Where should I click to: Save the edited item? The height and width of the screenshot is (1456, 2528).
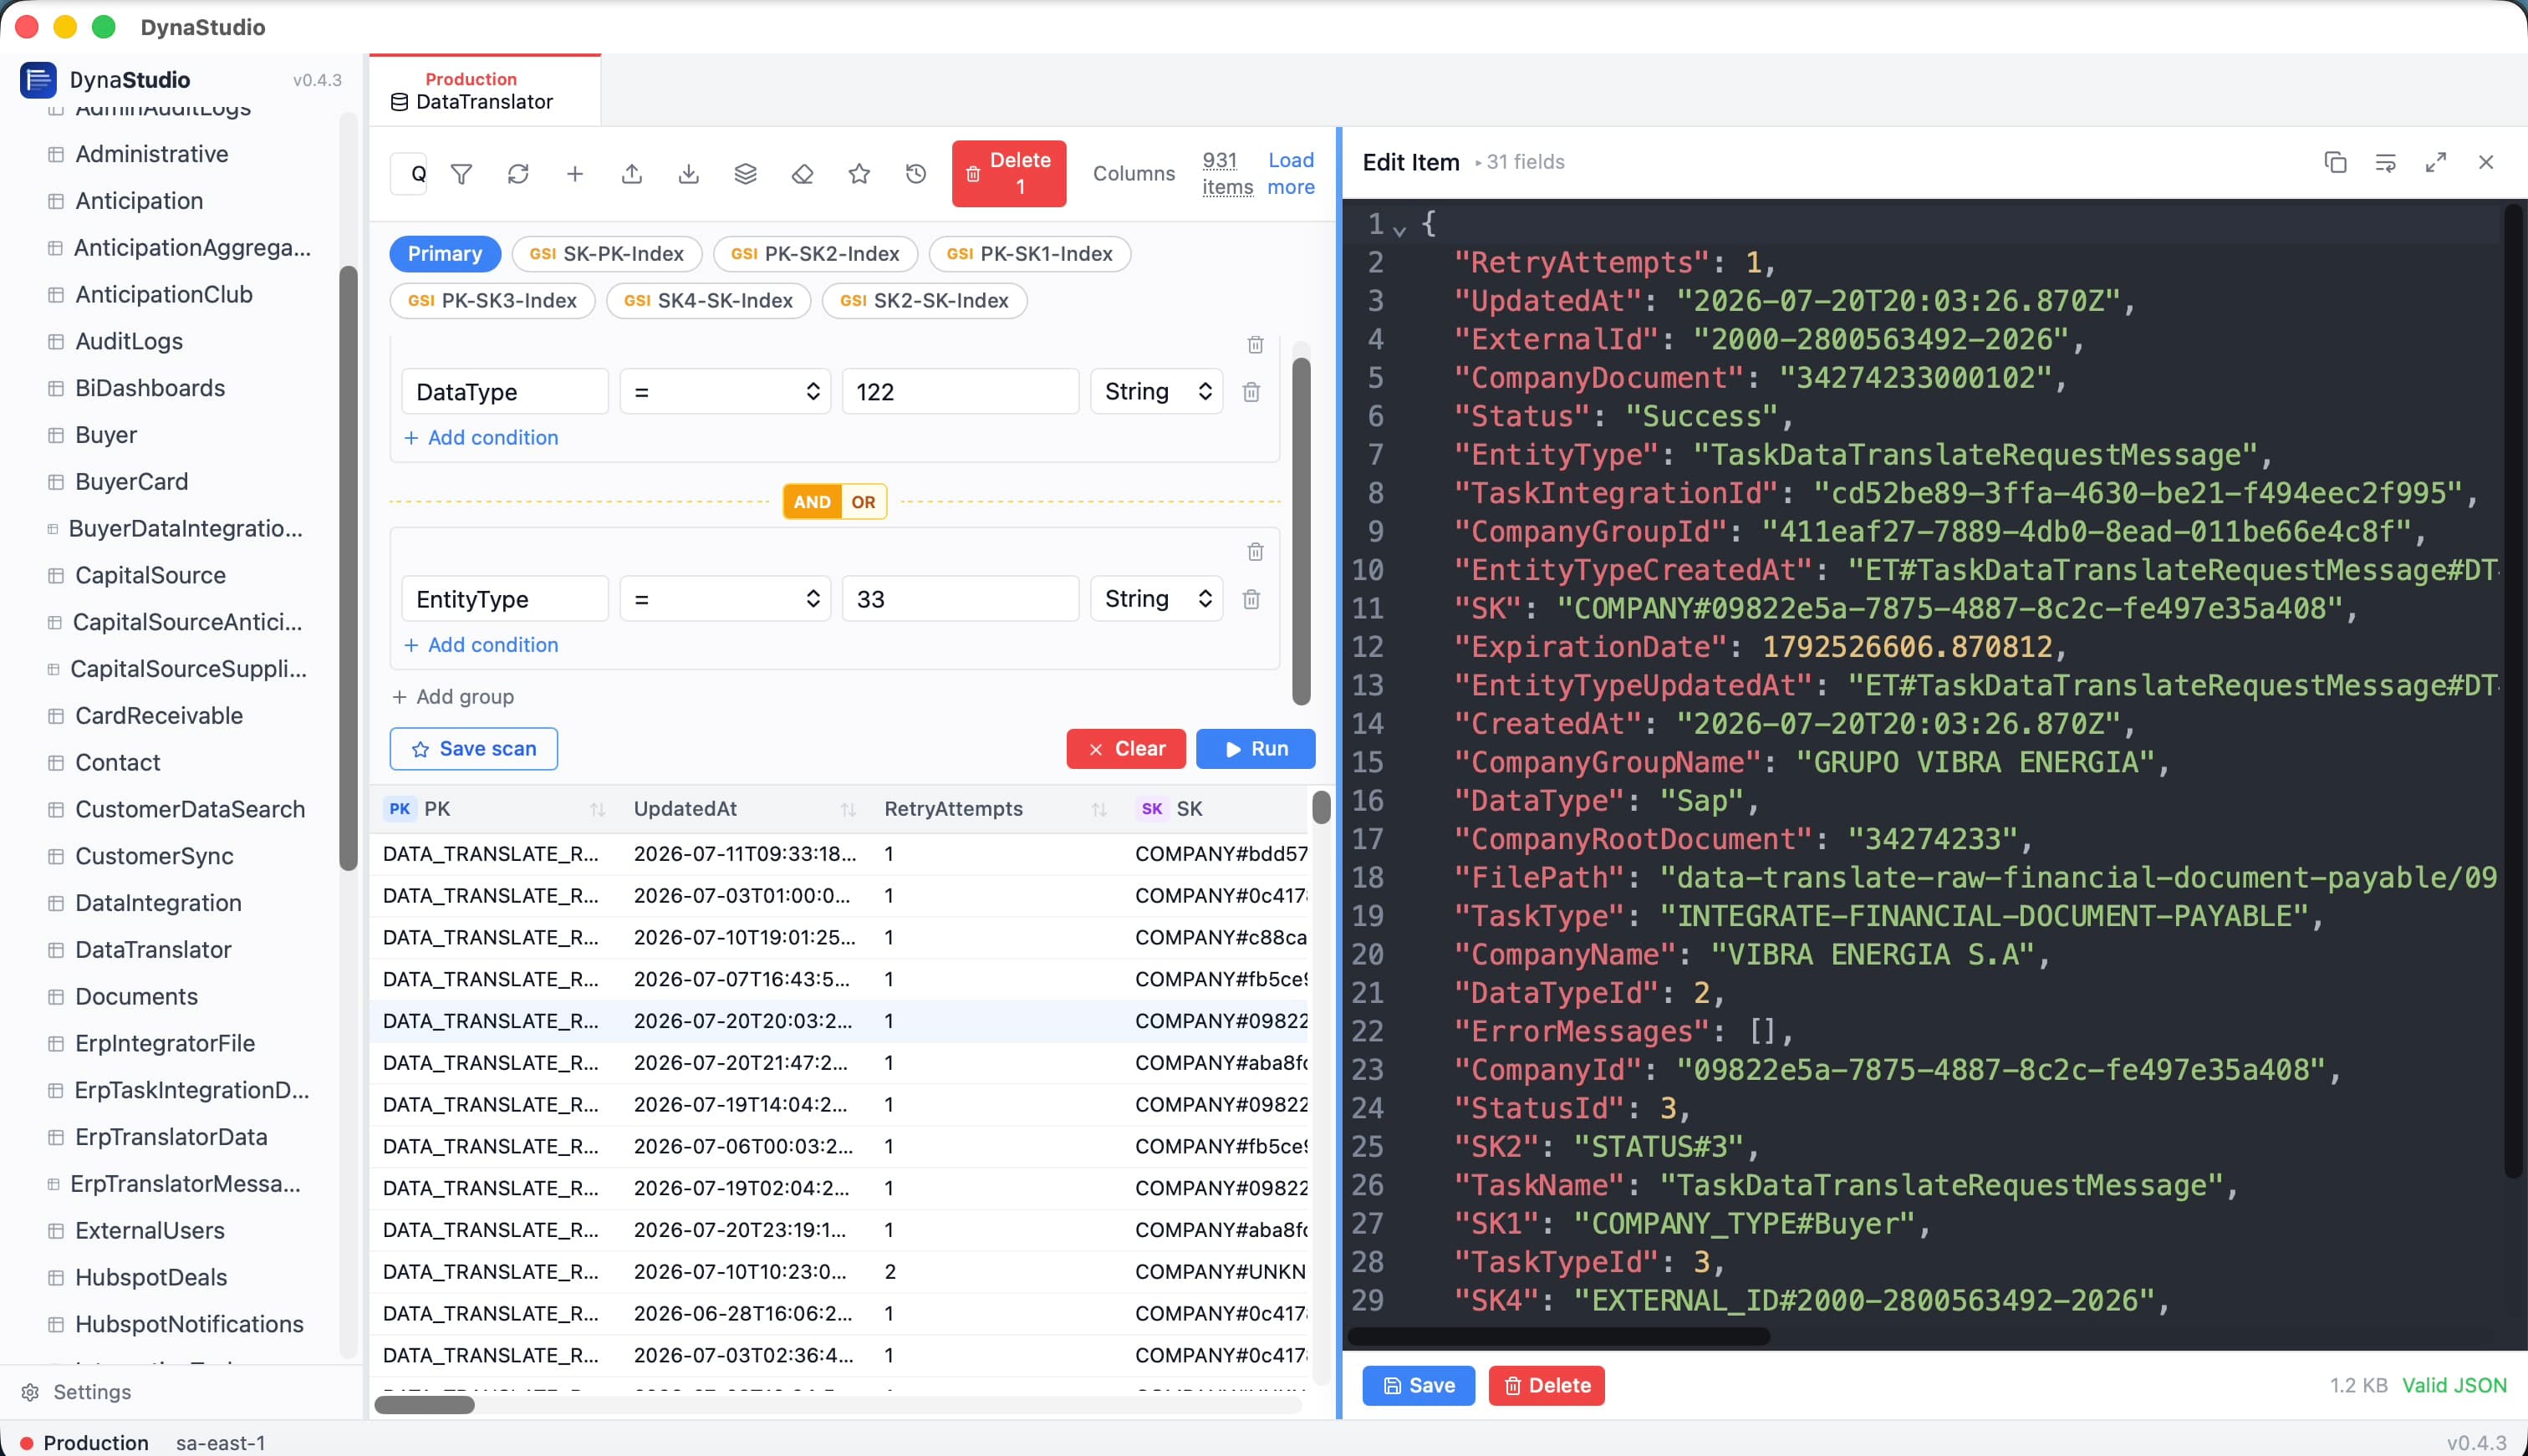[1418, 1386]
